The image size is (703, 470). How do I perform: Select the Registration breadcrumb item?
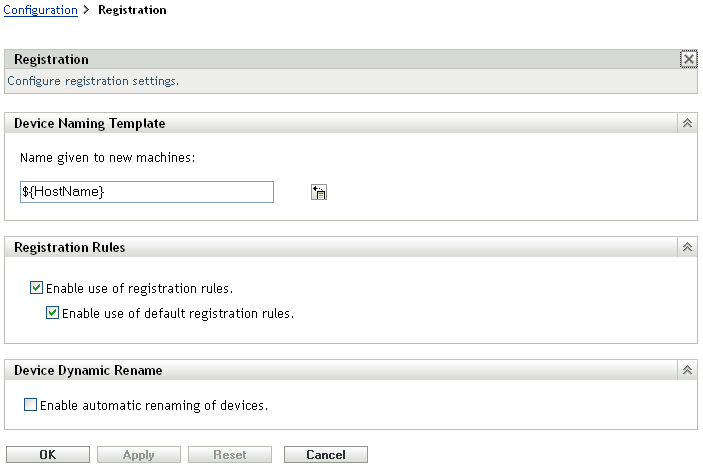pyautogui.click(x=132, y=10)
